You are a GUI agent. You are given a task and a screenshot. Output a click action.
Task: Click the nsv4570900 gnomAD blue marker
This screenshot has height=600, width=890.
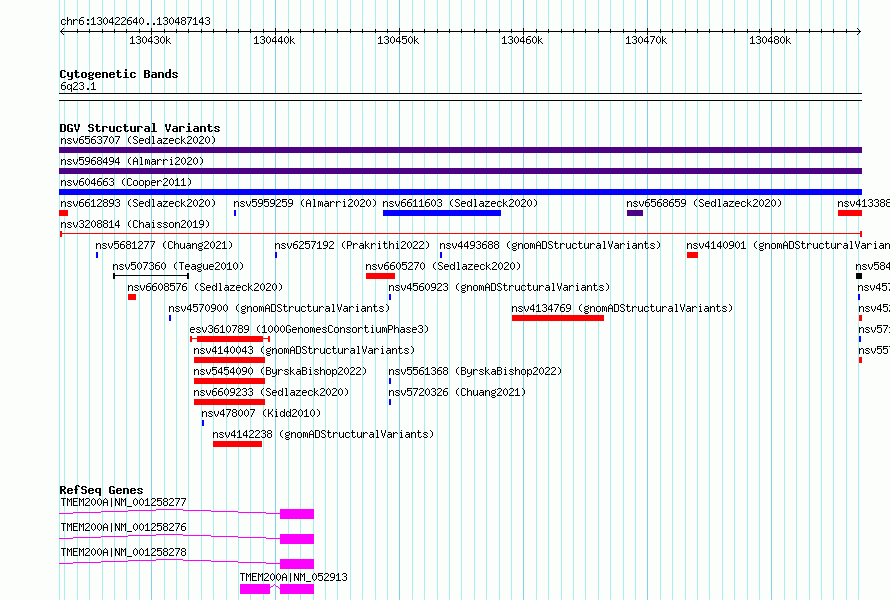click(170, 318)
